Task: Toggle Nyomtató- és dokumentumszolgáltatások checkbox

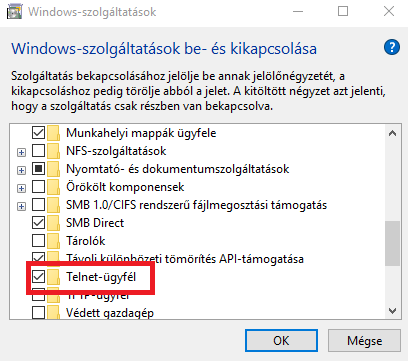Action: pos(38,169)
